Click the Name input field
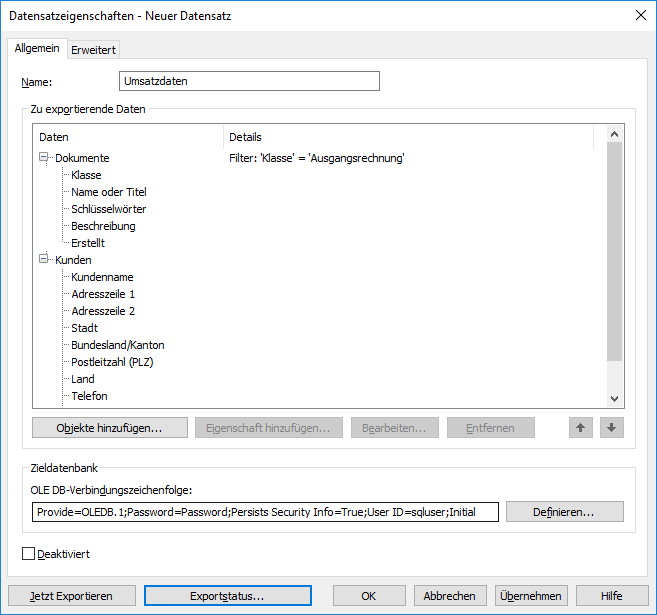The image size is (657, 615). [x=249, y=82]
